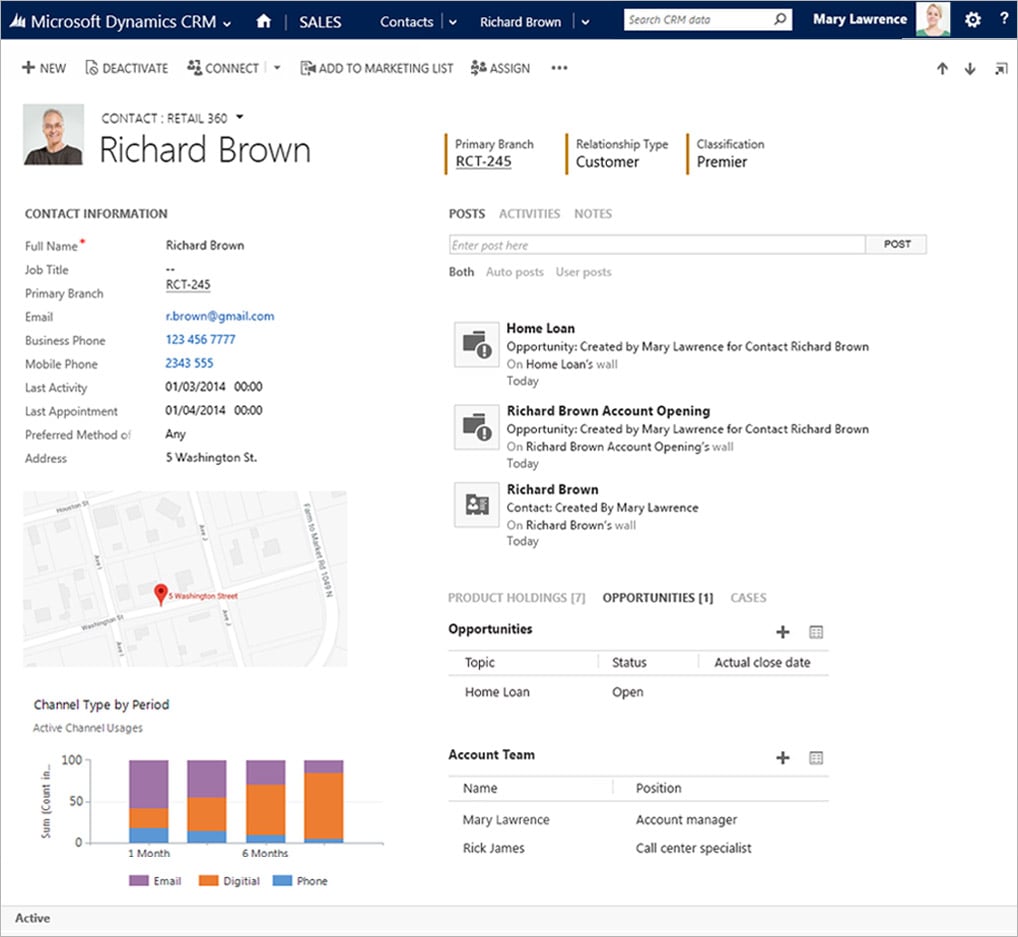
Task: Filter the wall to Auto posts only
Action: pos(515,271)
